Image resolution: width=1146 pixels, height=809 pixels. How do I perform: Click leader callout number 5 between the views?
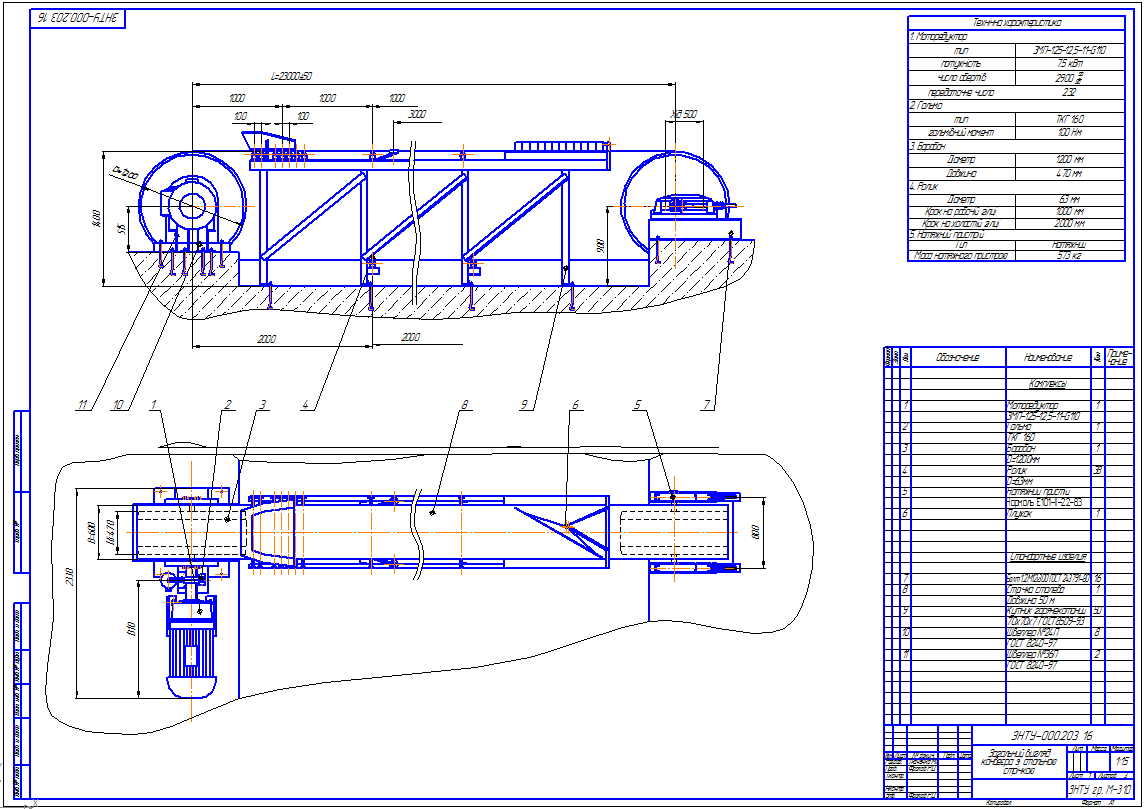[637, 404]
